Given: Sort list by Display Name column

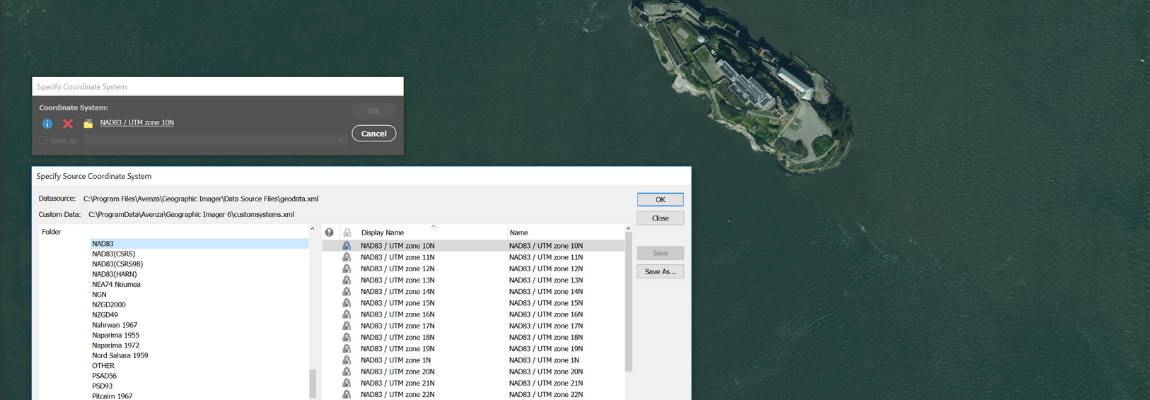Looking at the screenshot, I should (383, 232).
